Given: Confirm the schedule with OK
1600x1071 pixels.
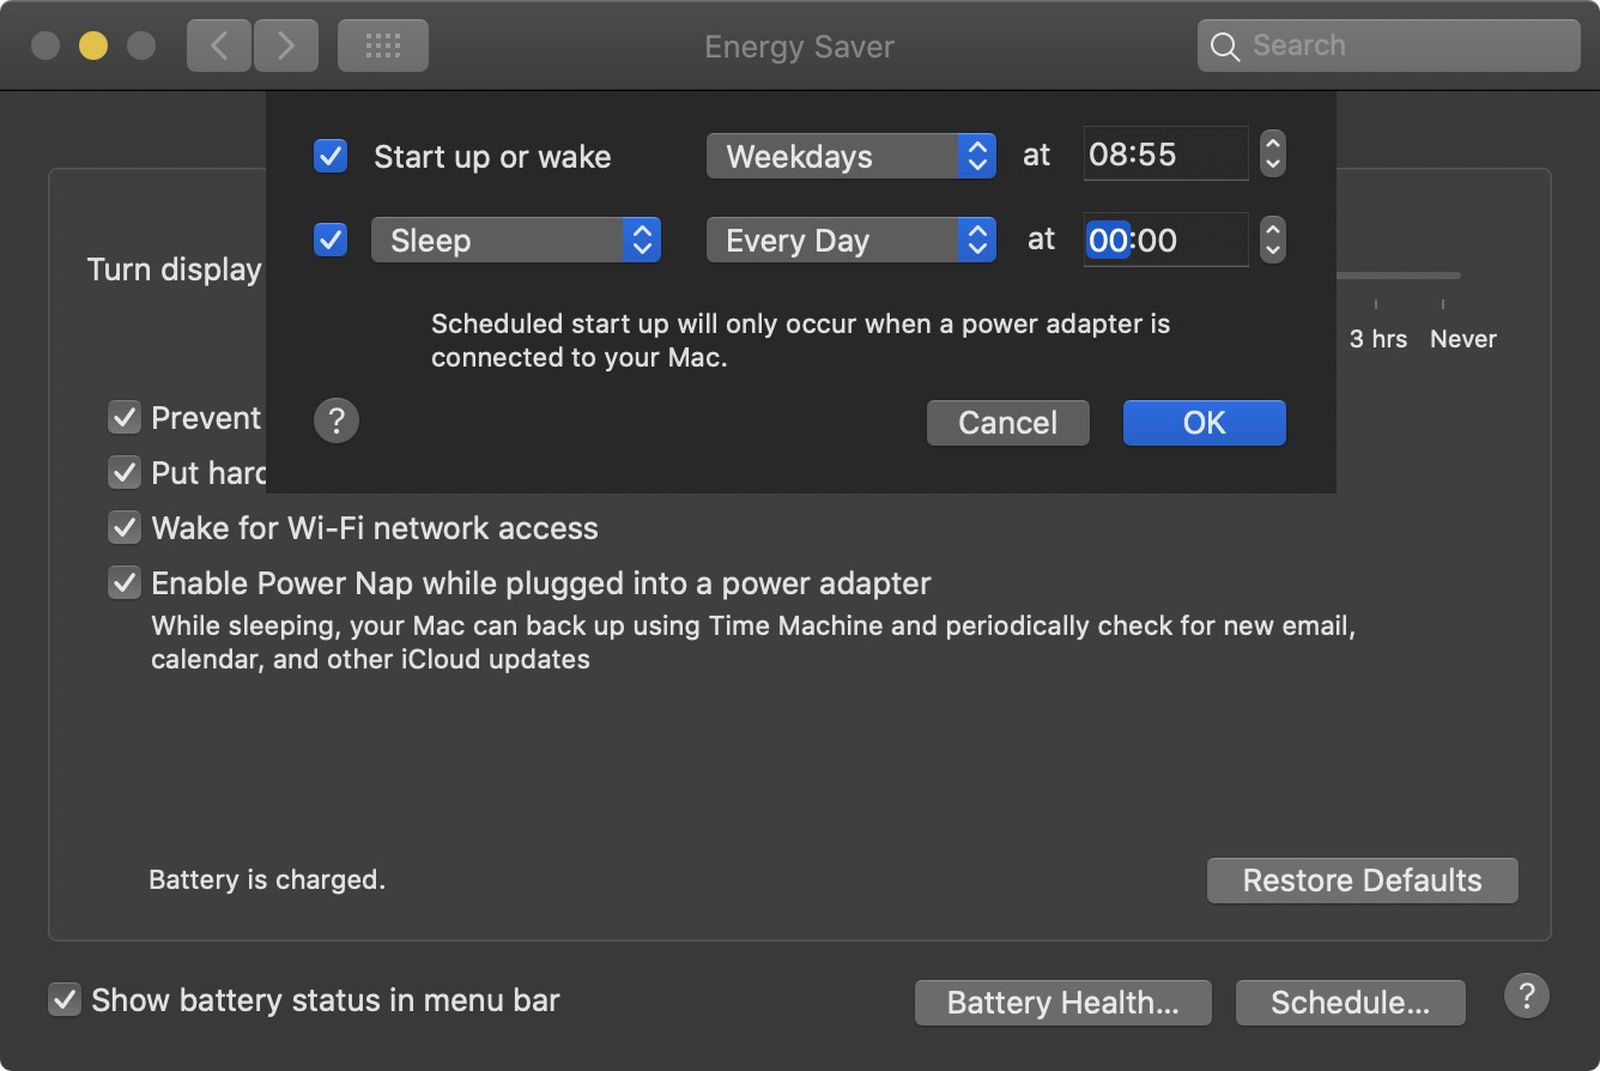Looking at the screenshot, I should 1204,423.
